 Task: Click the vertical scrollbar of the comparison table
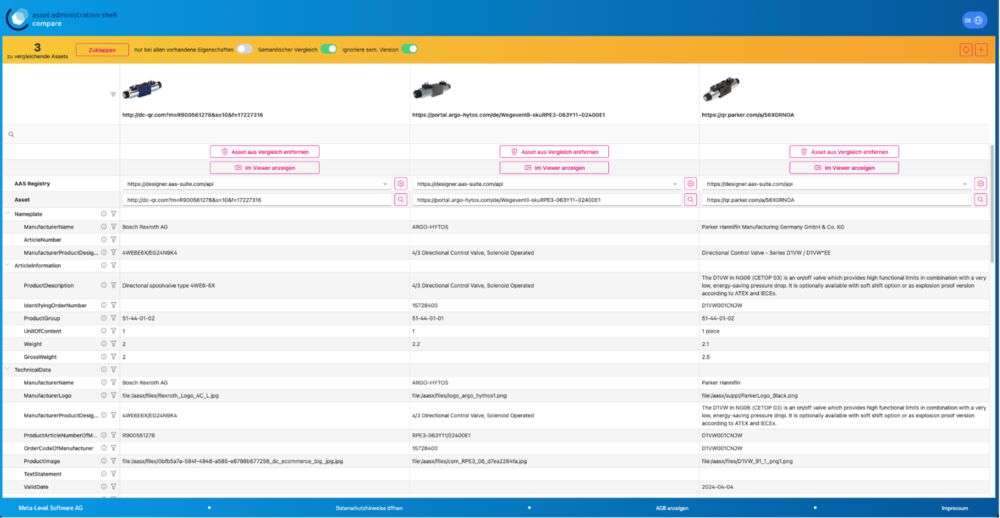[x=991, y=204]
